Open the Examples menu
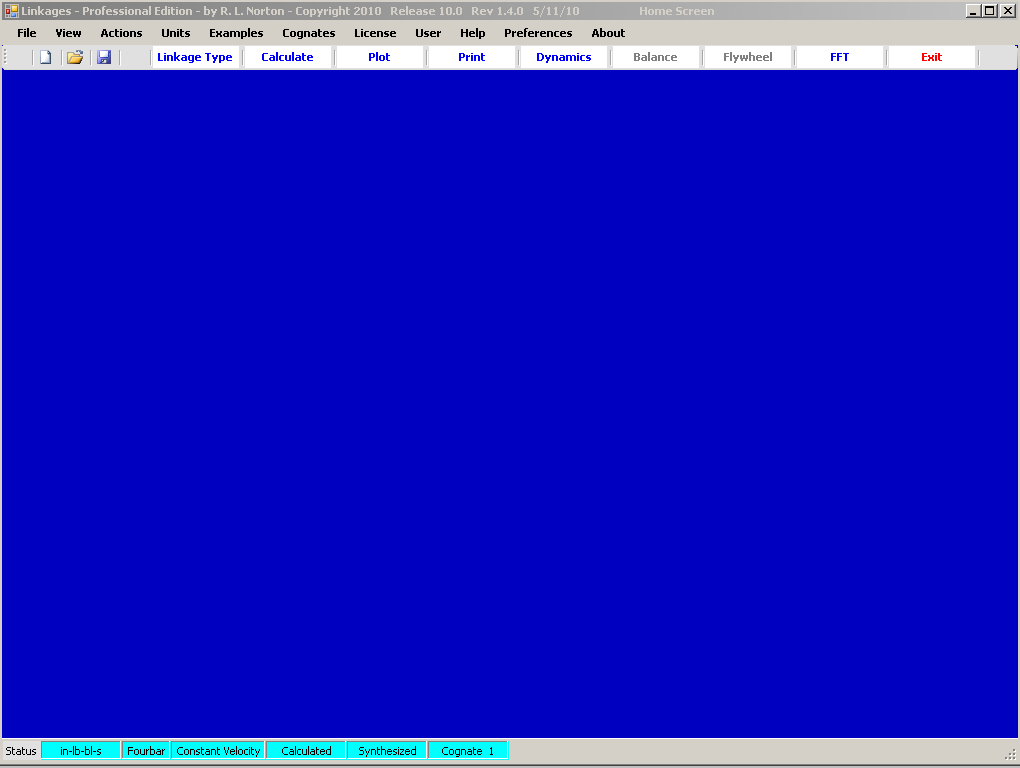Image resolution: width=1020 pixels, height=768 pixels. coord(236,33)
